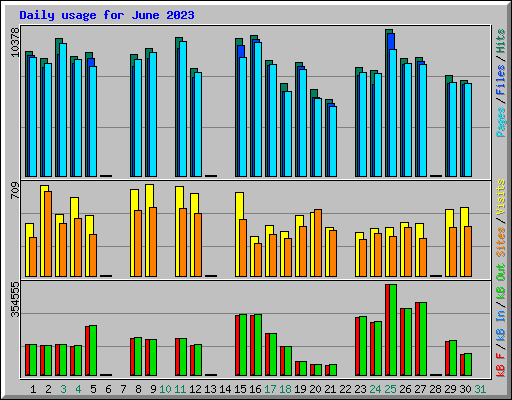The image size is (512, 400).
Task: Click day 1 on the x-axis
Action: pyautogui.click(x=33, y=389)
